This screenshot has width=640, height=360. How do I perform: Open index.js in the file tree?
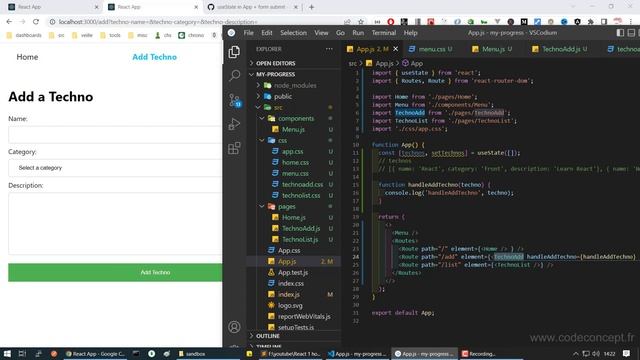294,294
